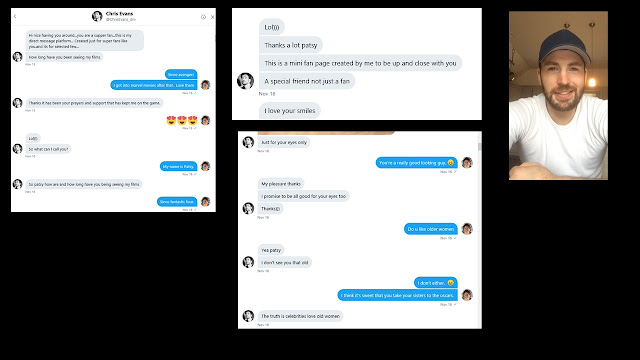
Task: Select 'You're a really good looking guy' bubble
Action: tap(416, 162)
